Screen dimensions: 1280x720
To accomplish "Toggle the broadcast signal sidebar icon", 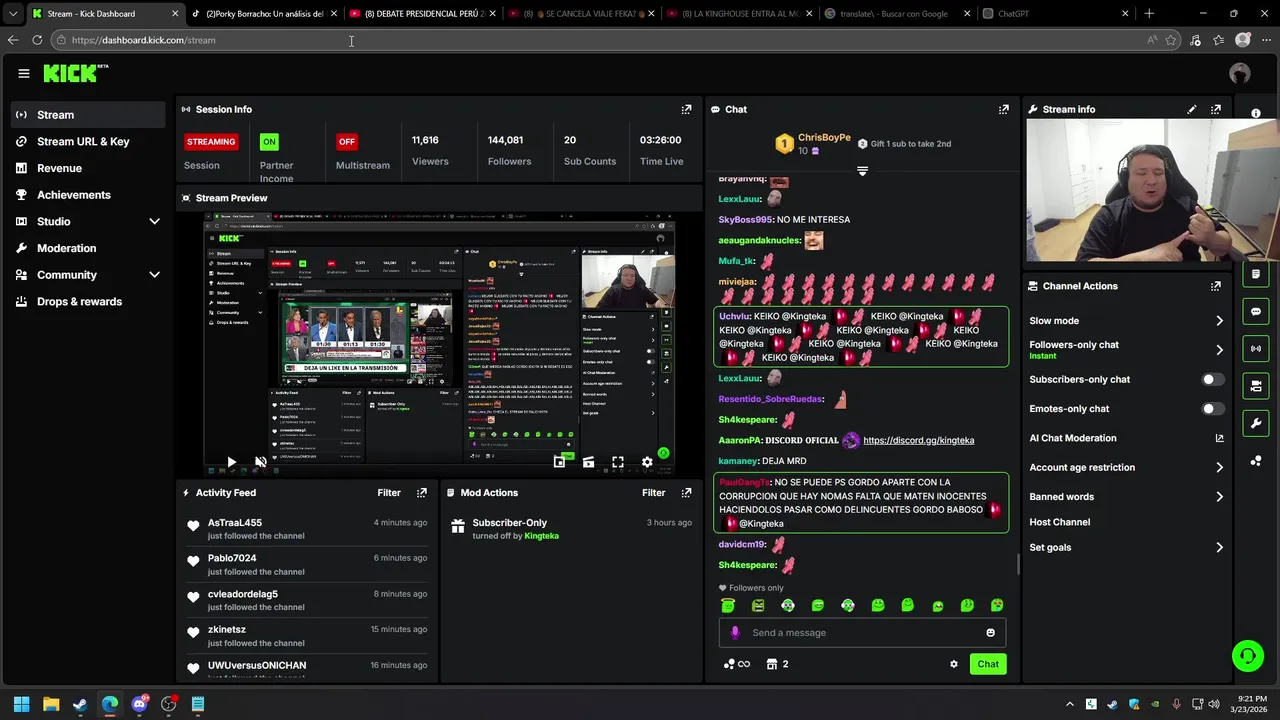I will click(x=1256, y=348).
